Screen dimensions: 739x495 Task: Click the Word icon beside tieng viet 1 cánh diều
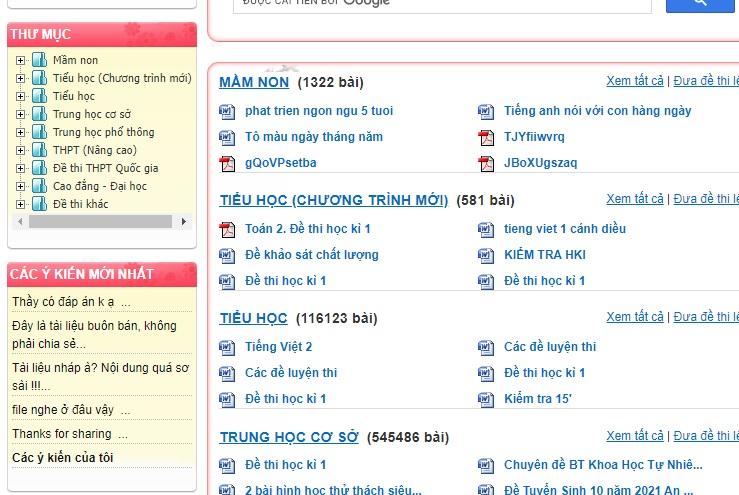486,230
